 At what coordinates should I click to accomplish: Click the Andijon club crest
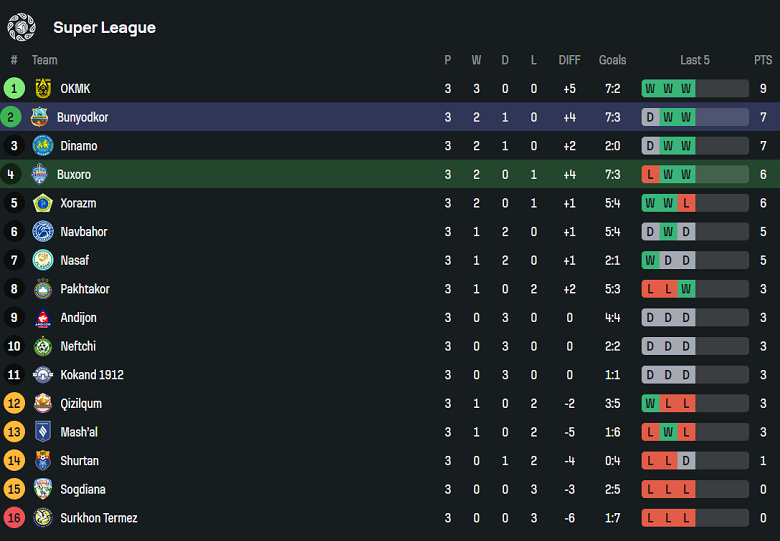click(43, 318)
